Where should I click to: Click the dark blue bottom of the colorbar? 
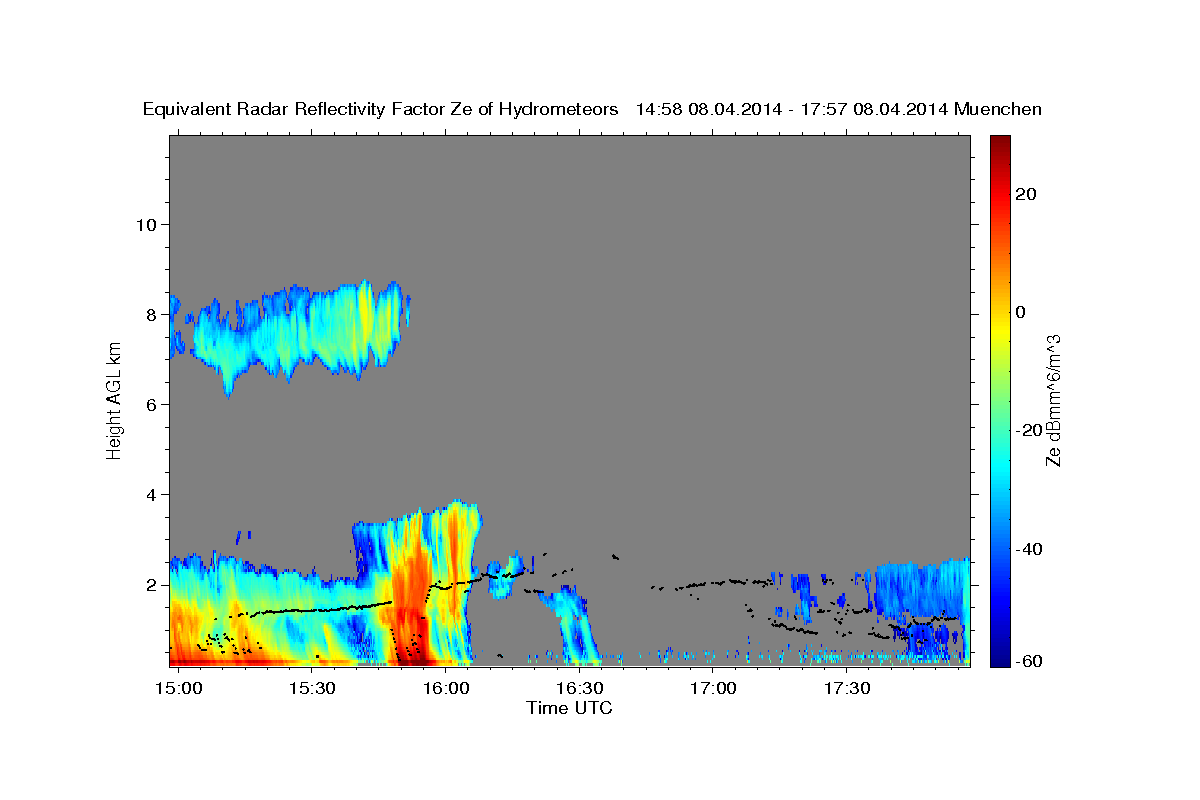(x=999, y=656)
